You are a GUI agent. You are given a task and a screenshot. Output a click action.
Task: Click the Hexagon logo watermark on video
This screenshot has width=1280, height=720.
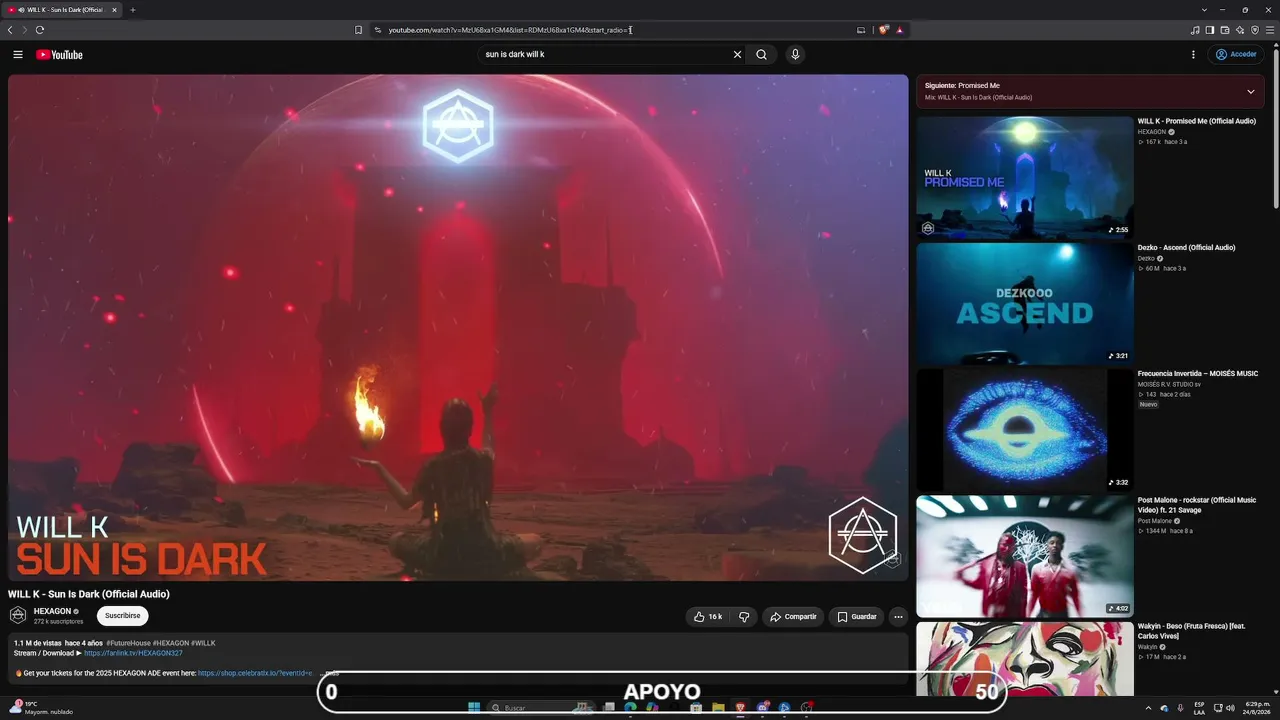coord(863,536)
